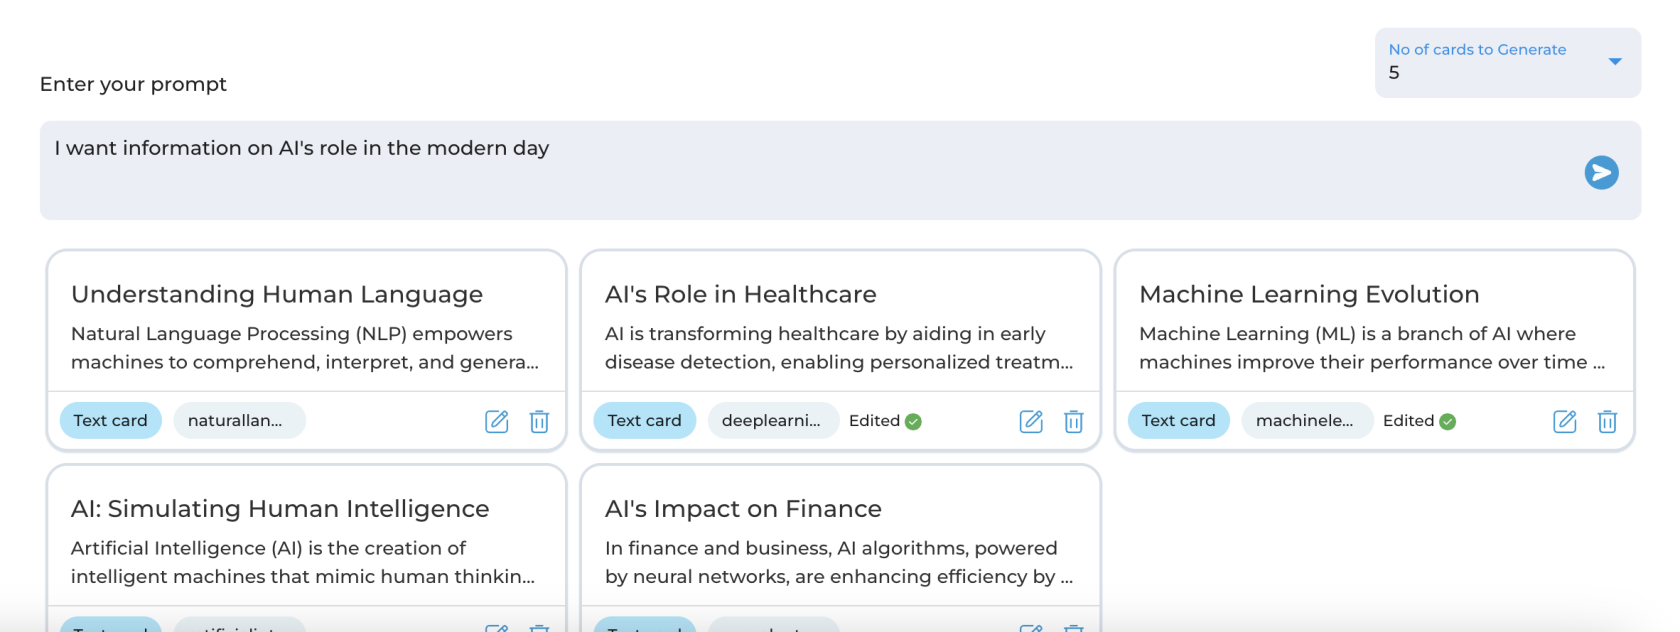Click the Text card tag on Healthcare card
Viewport: 1680px width, 632px height.
644,421
